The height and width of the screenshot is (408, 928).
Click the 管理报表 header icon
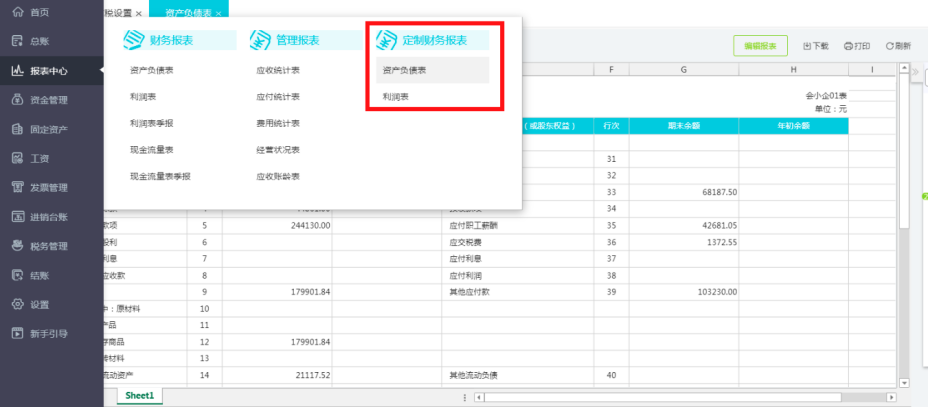[260, 40]
